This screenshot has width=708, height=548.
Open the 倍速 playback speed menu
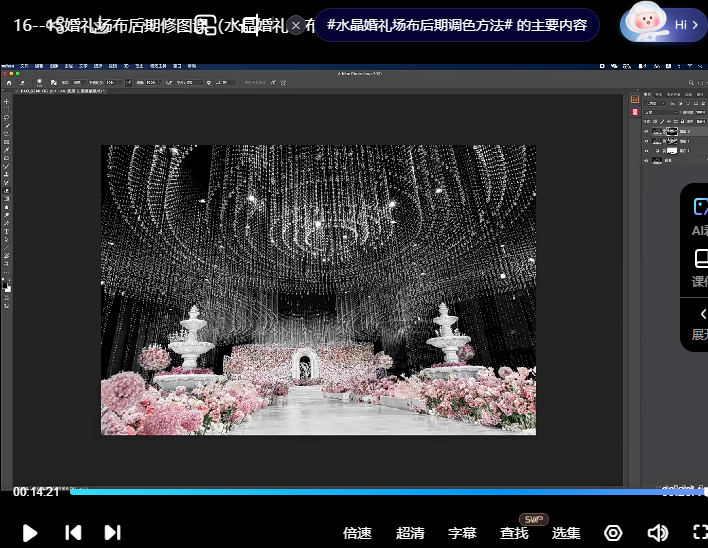357,533
